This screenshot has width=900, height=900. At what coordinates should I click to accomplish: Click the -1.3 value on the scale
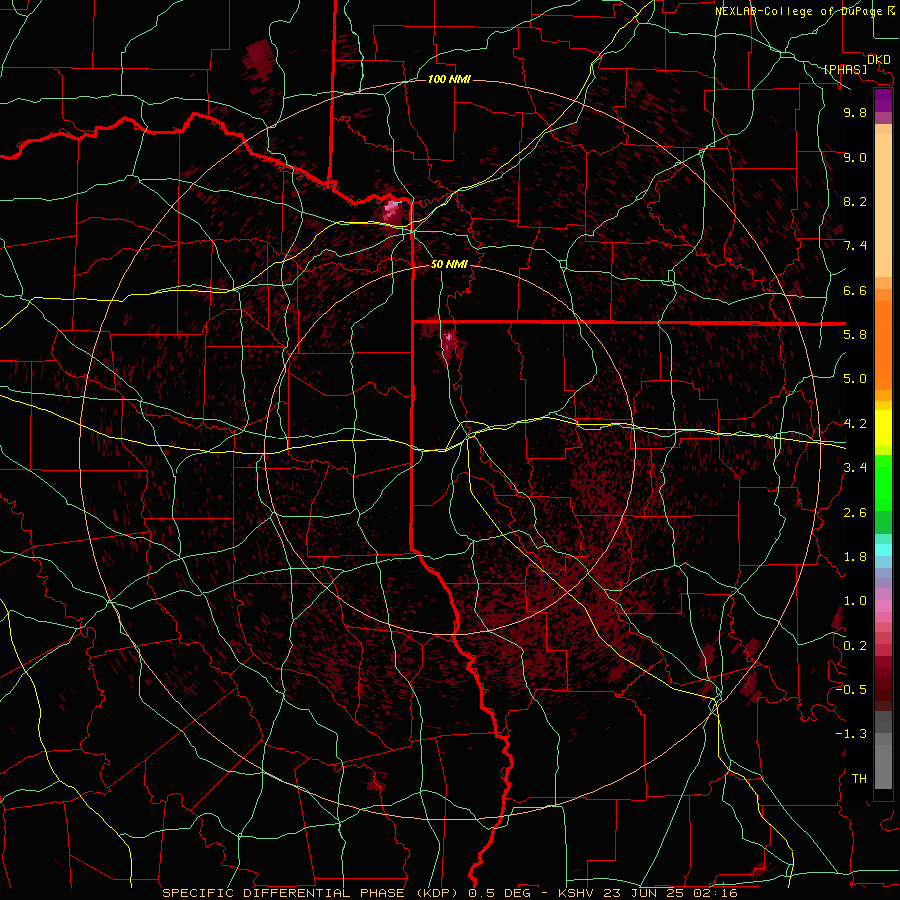pyautogui.click(x=851, y=734)
